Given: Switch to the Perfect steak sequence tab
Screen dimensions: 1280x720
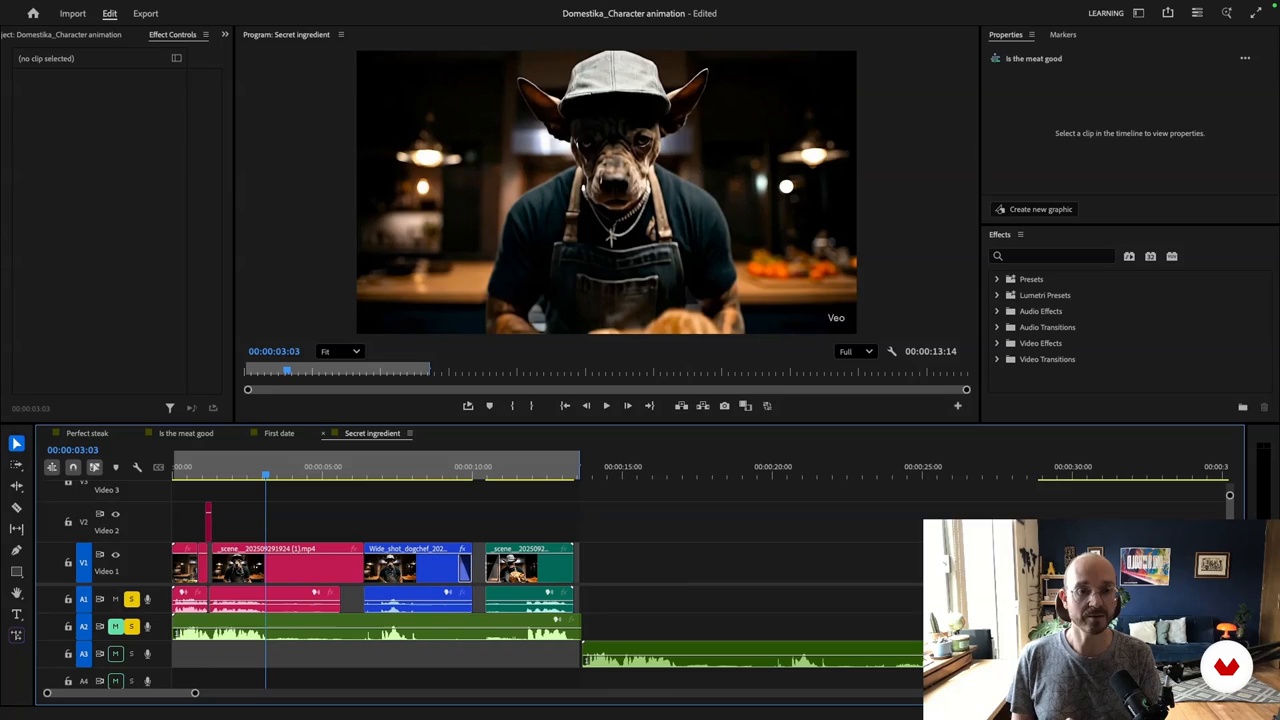Looking at the screenshot, I should [x=87, y=434].
